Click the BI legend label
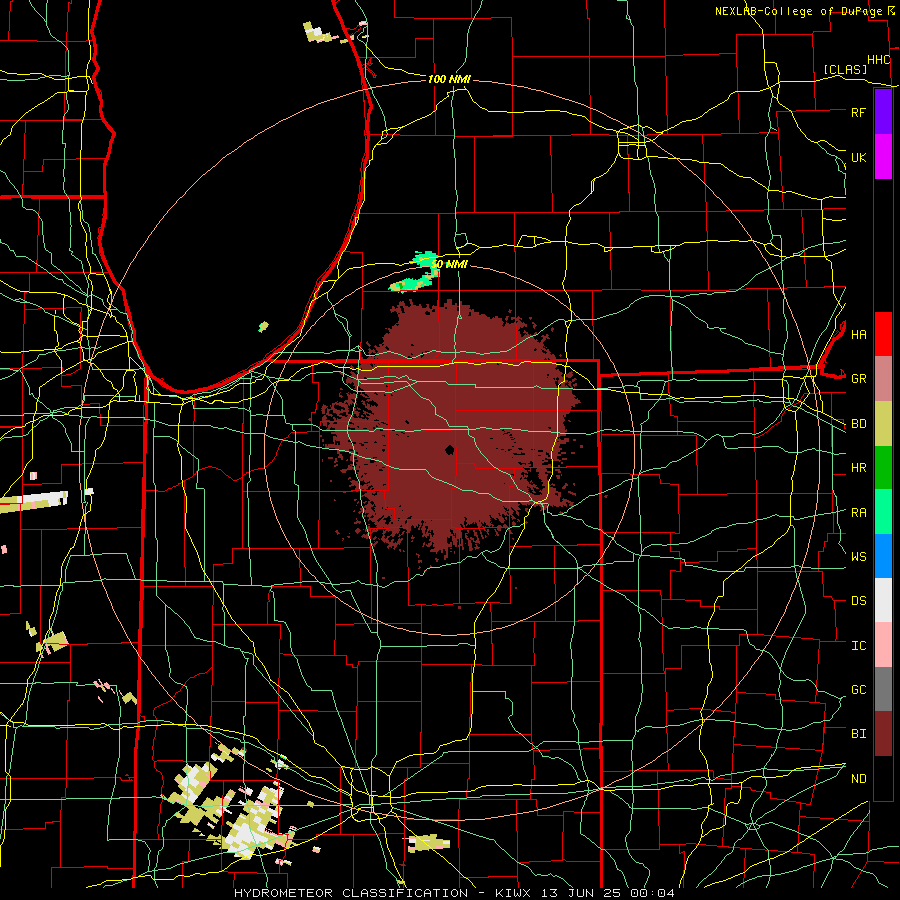This screenshot has height=900, width=900. tap(858, 734)
